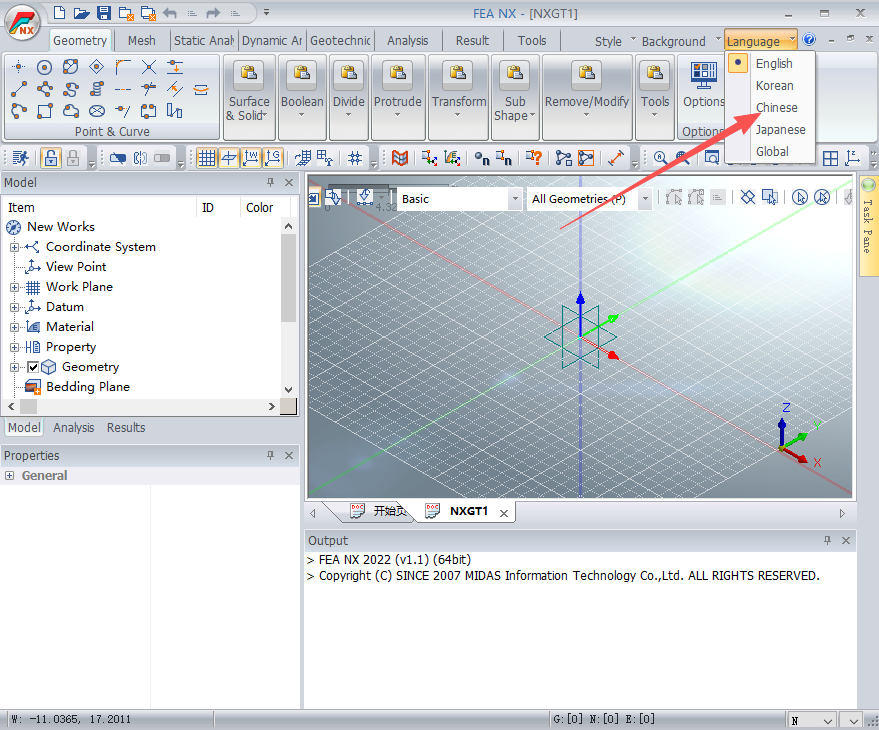Image resolution: width=879 pixels, height=730 pixels.
Task: Click the blue help question mark icon
Action: coord(809,40)
